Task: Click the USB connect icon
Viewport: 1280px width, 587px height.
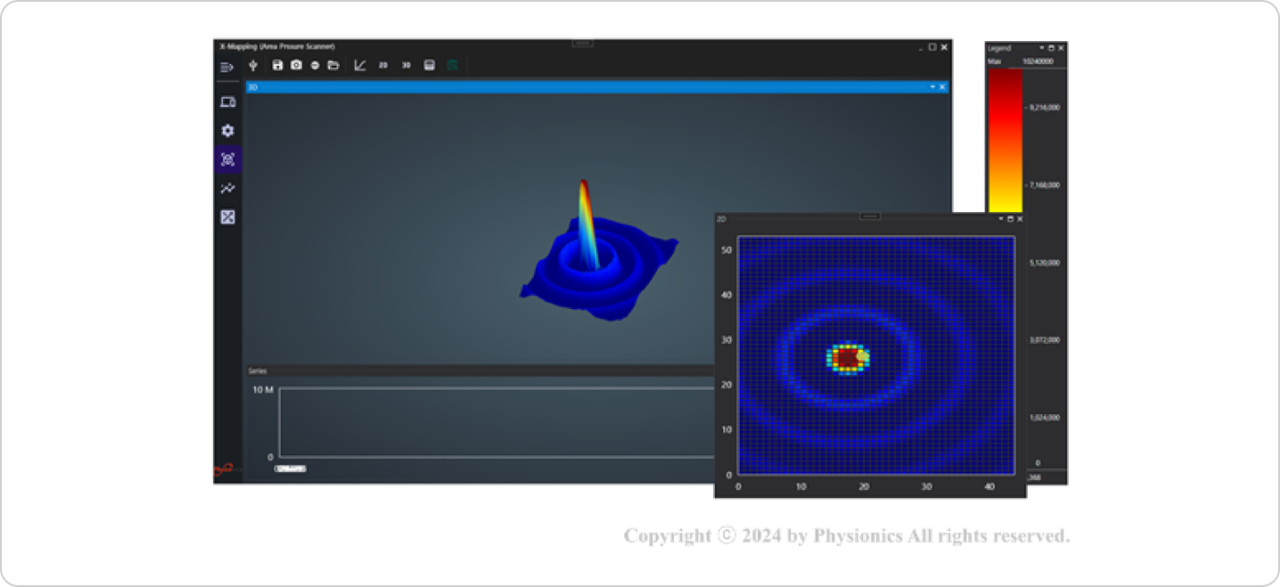Action: (x=253, y=65)
